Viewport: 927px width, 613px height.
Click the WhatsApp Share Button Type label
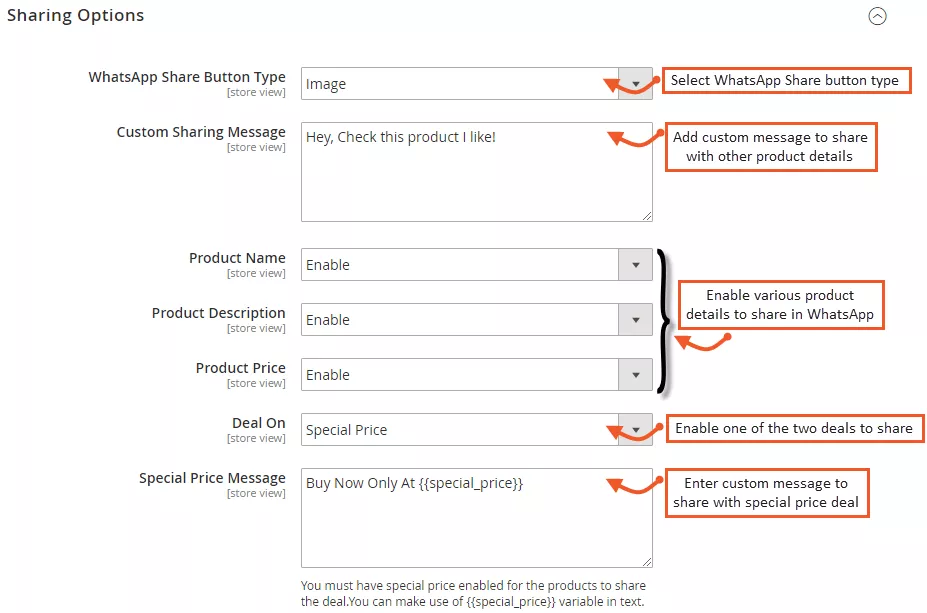pyautogui.click(x=187, y=77)
